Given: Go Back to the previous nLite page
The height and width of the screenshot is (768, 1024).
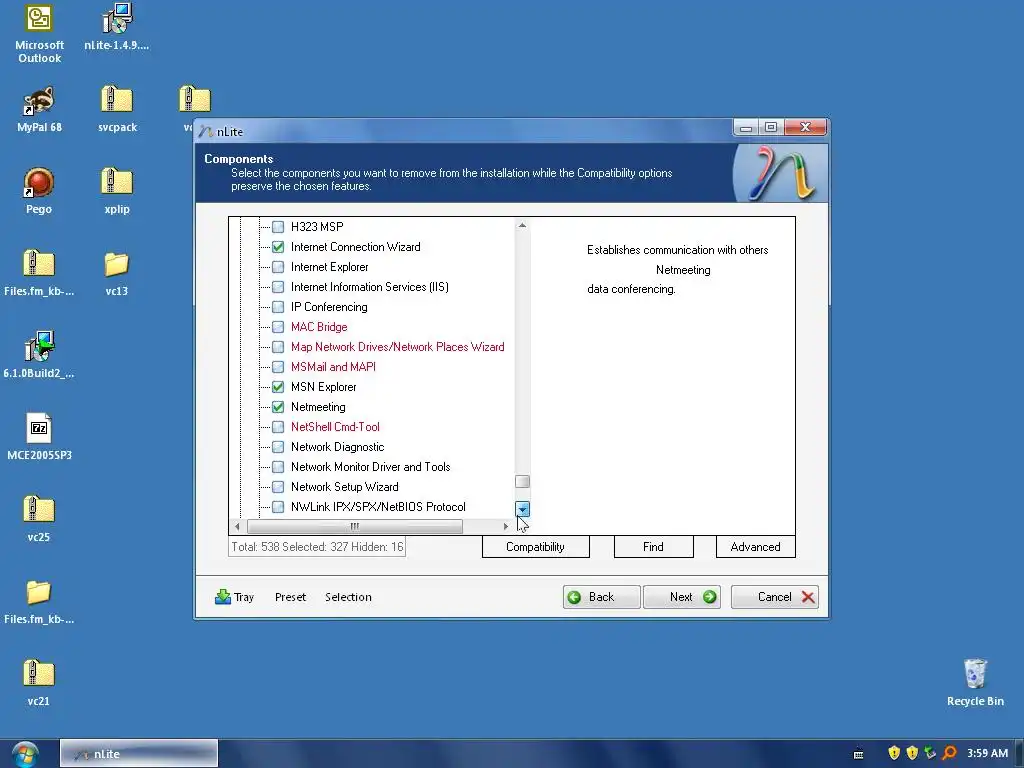Looking at the screenshot, I should tap(601, 597).
